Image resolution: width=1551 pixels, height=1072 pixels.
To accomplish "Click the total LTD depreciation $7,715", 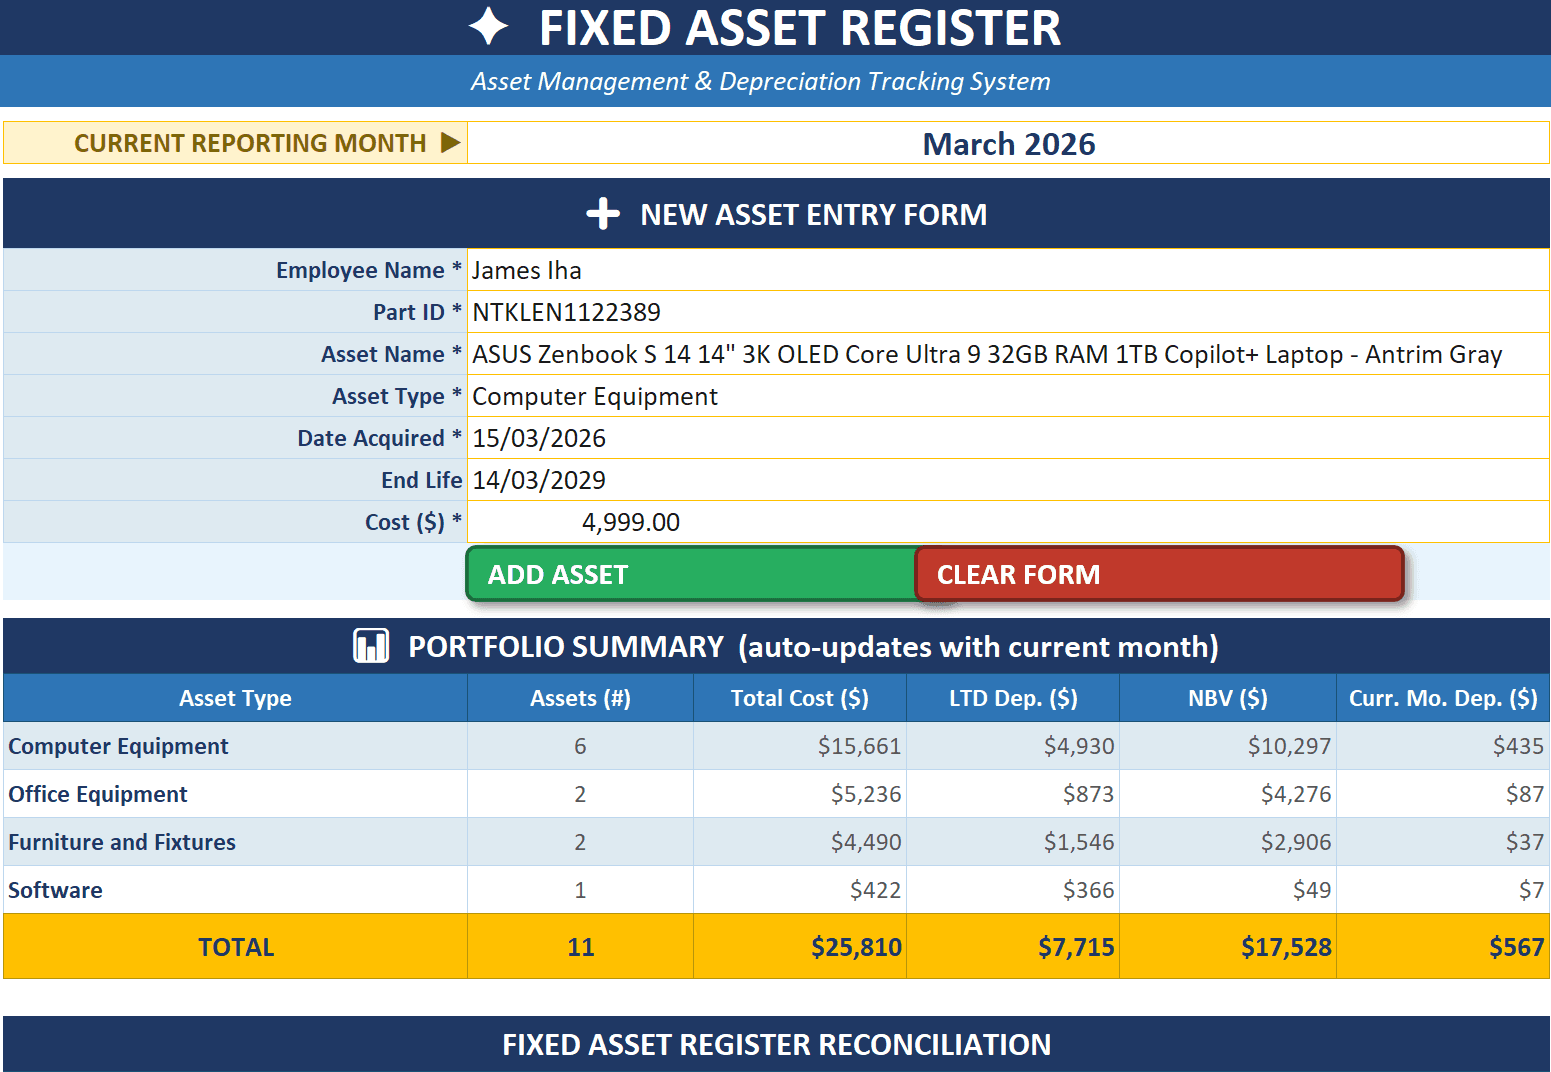I will pyautogui.click(x=1013, y=946).
